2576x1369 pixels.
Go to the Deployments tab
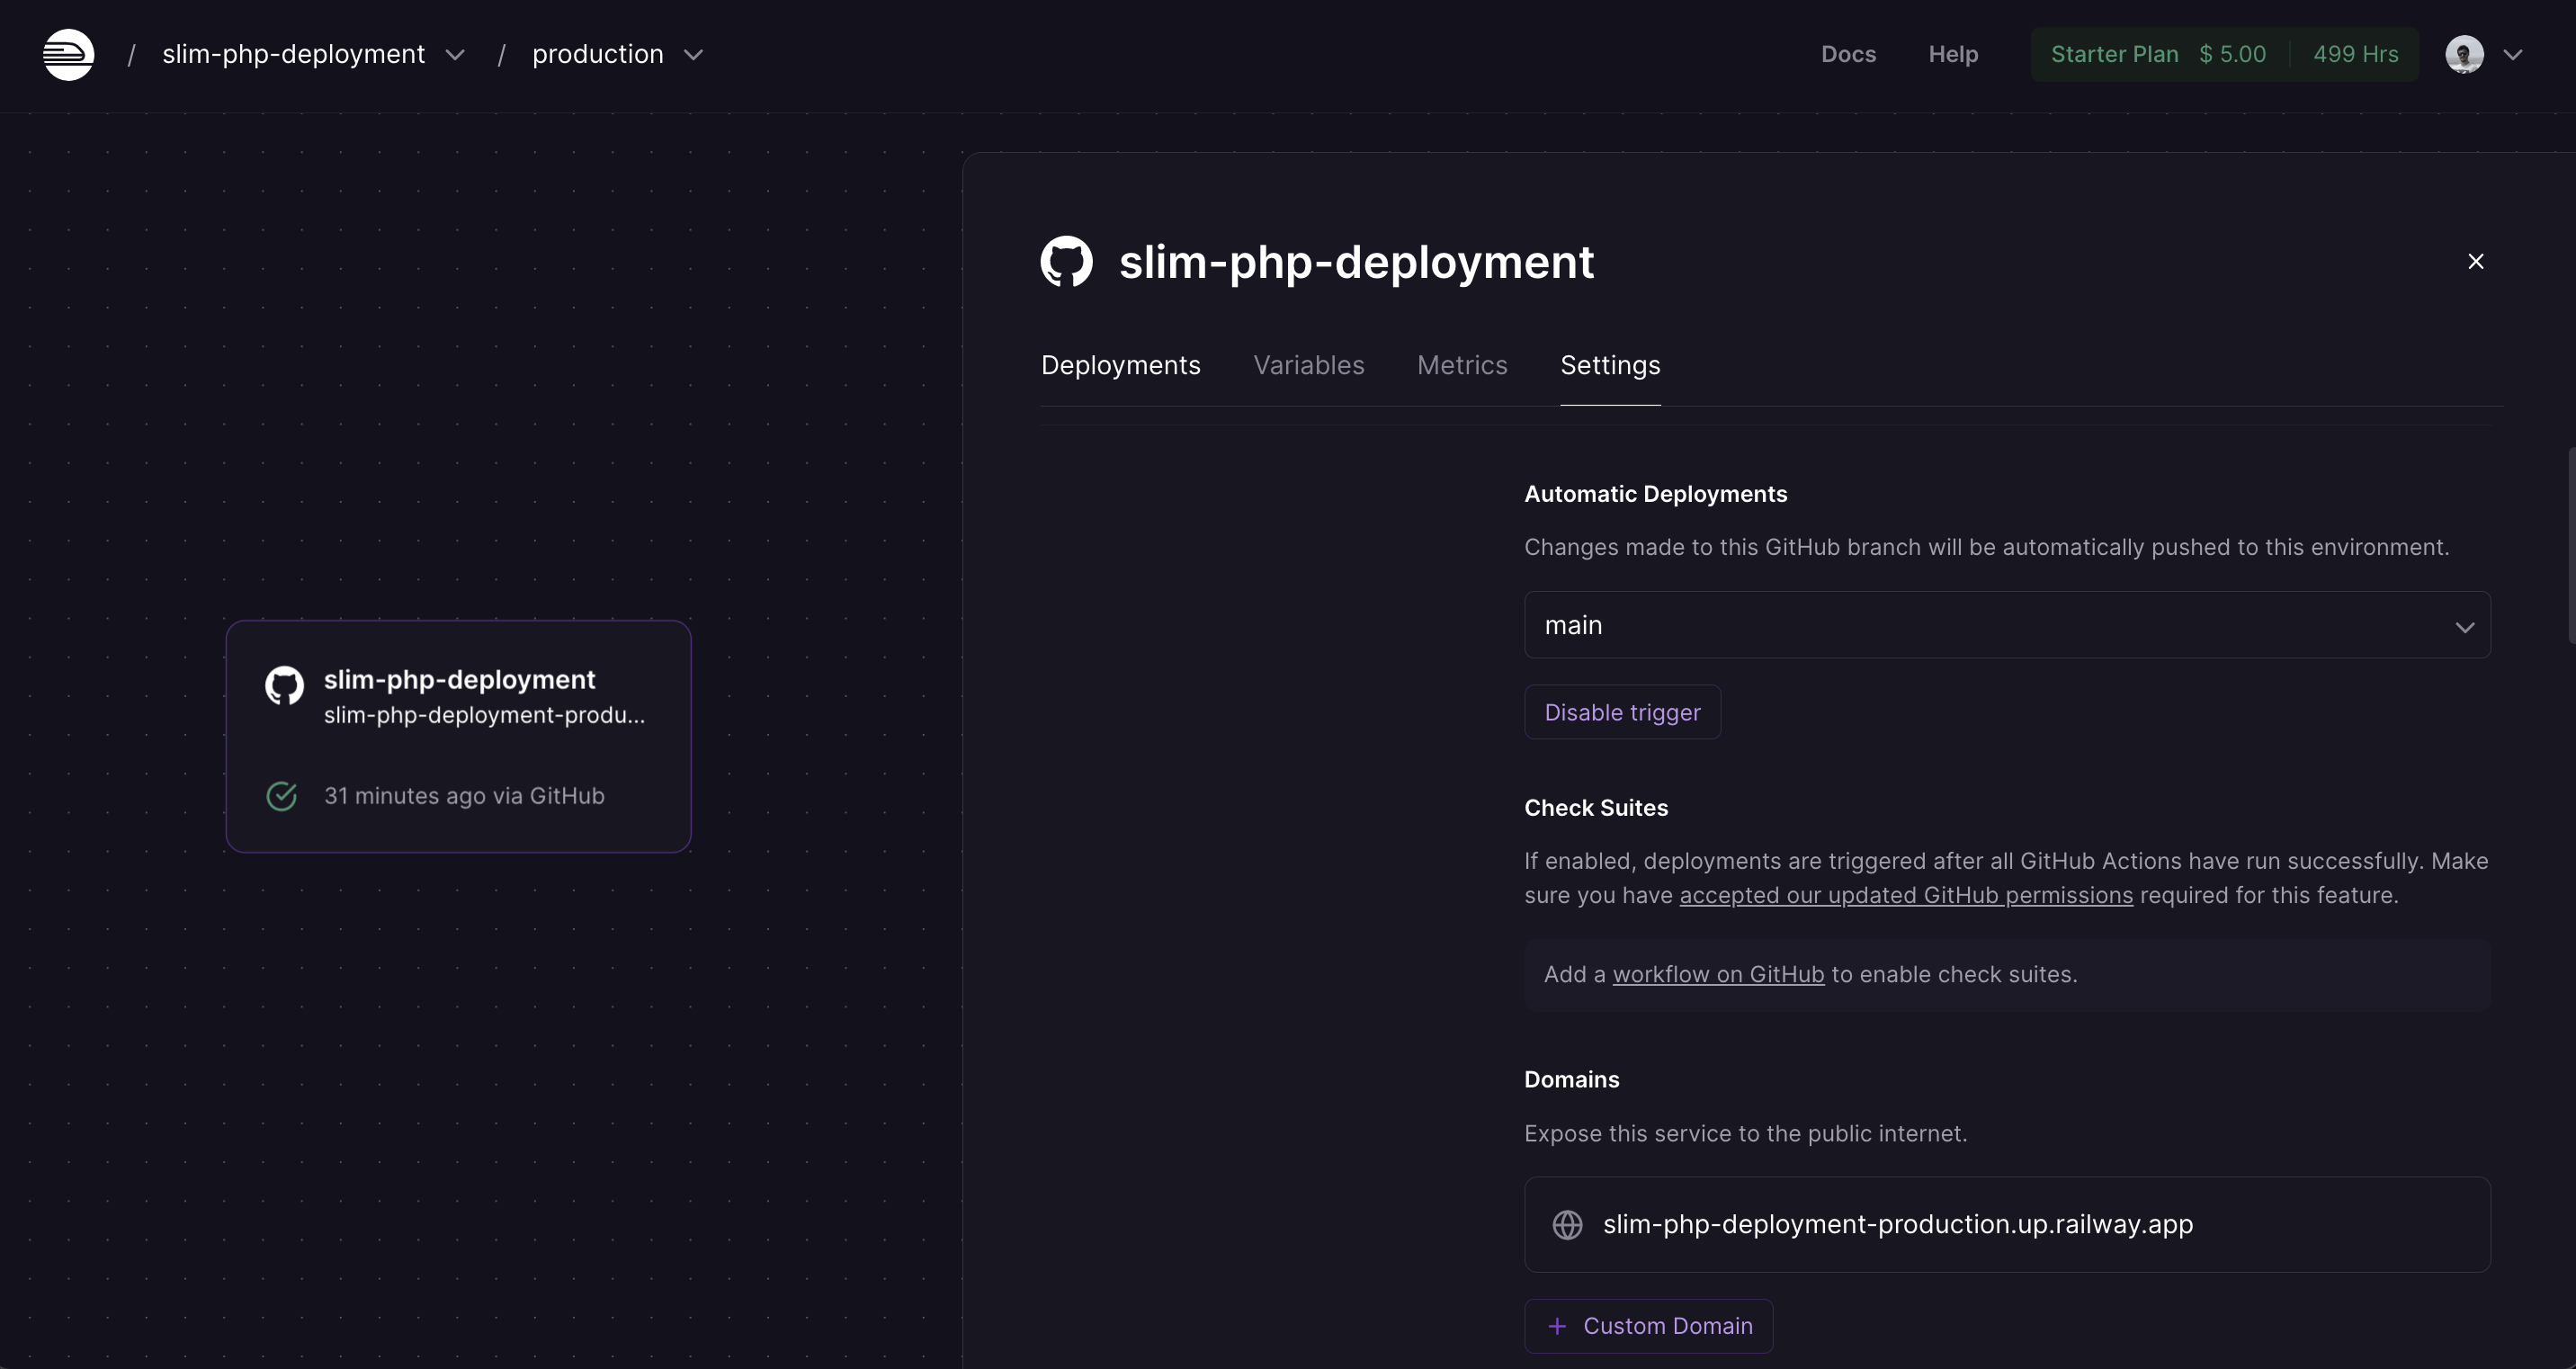(1120, 365)
